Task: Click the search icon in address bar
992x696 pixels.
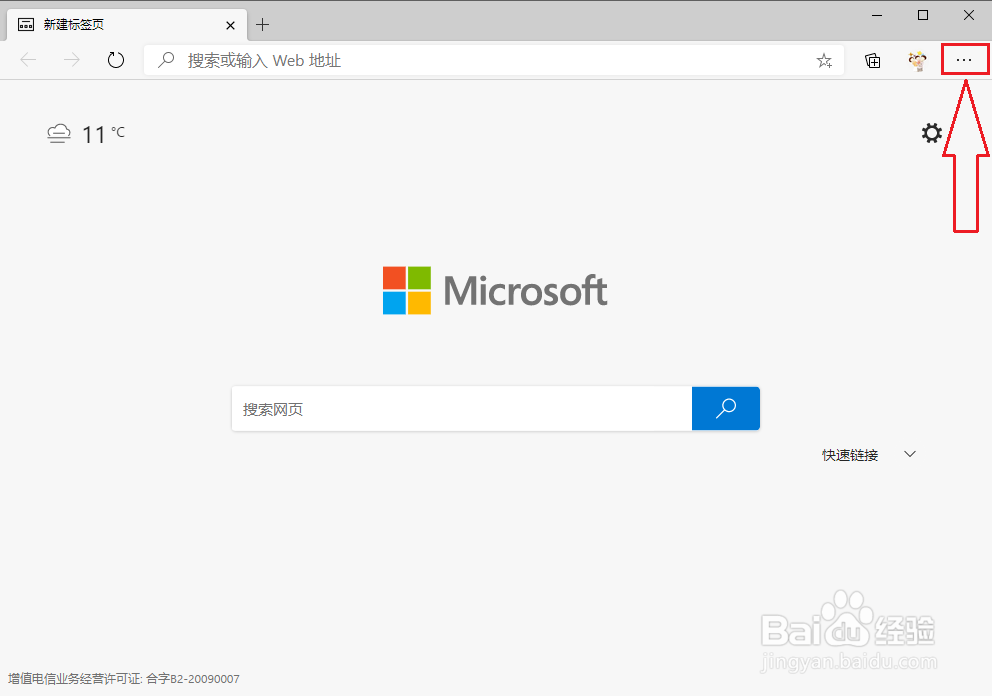Action: pyautogui.click(x=166, y=60)
